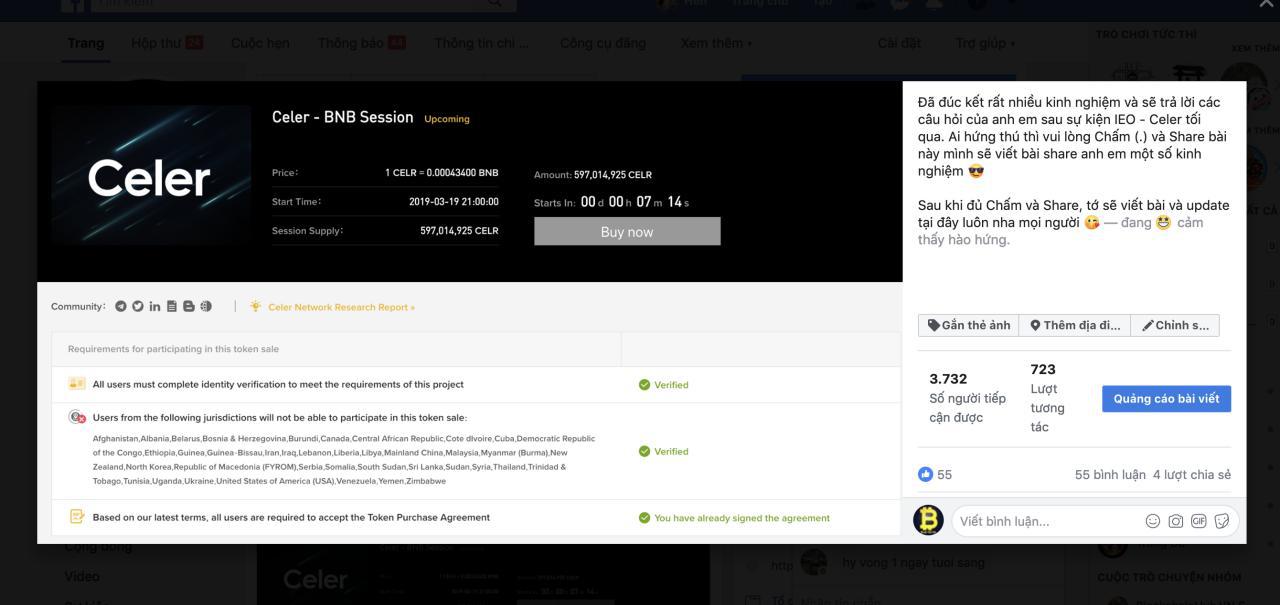Click Thêm địa điểm add location button
Screen dimensions: 1280x605
pyautogui.click(x=1075, y=325)
